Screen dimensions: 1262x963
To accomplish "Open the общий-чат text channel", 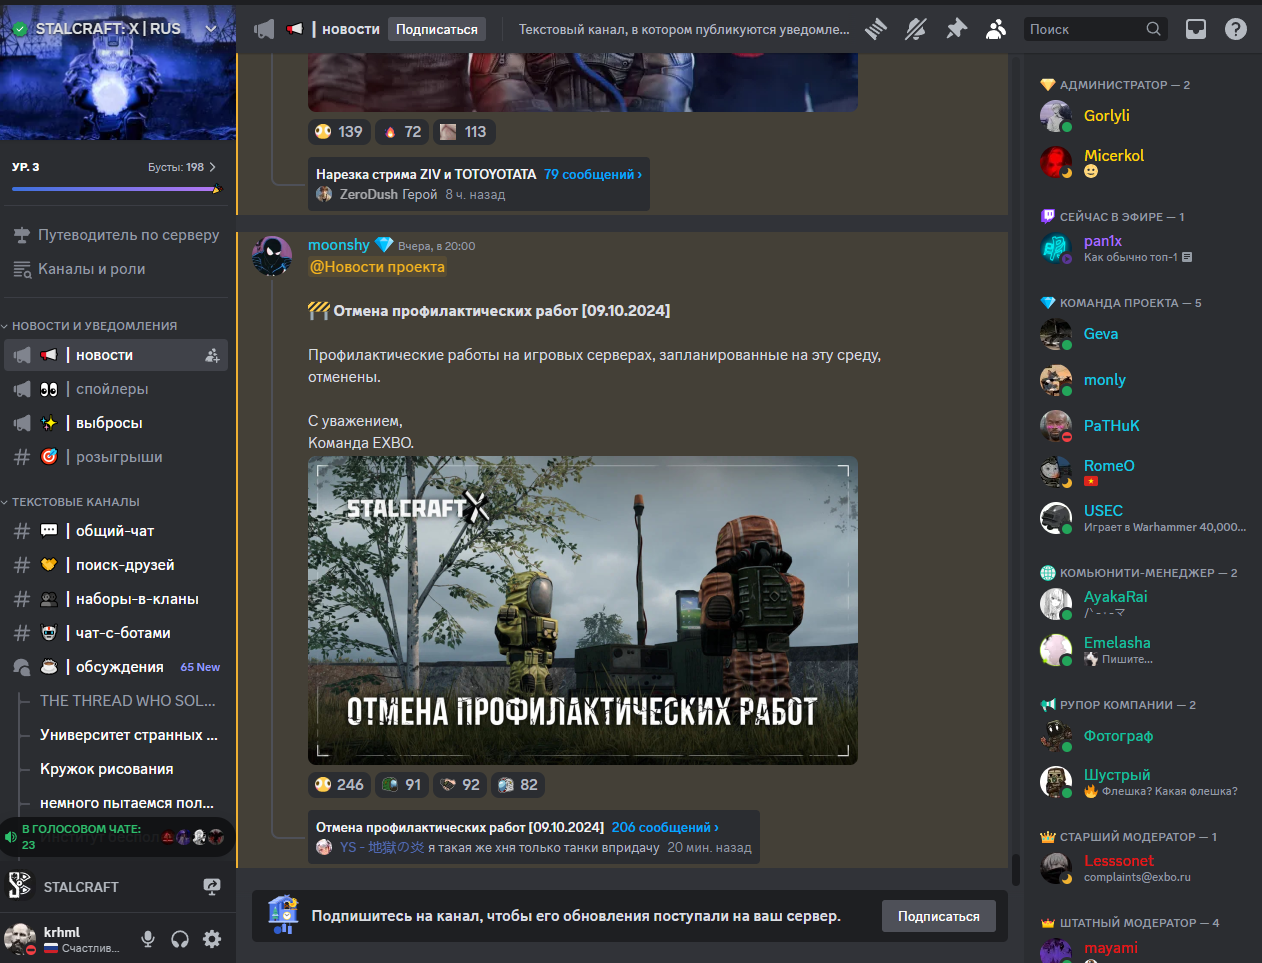I will coord(116,531).
